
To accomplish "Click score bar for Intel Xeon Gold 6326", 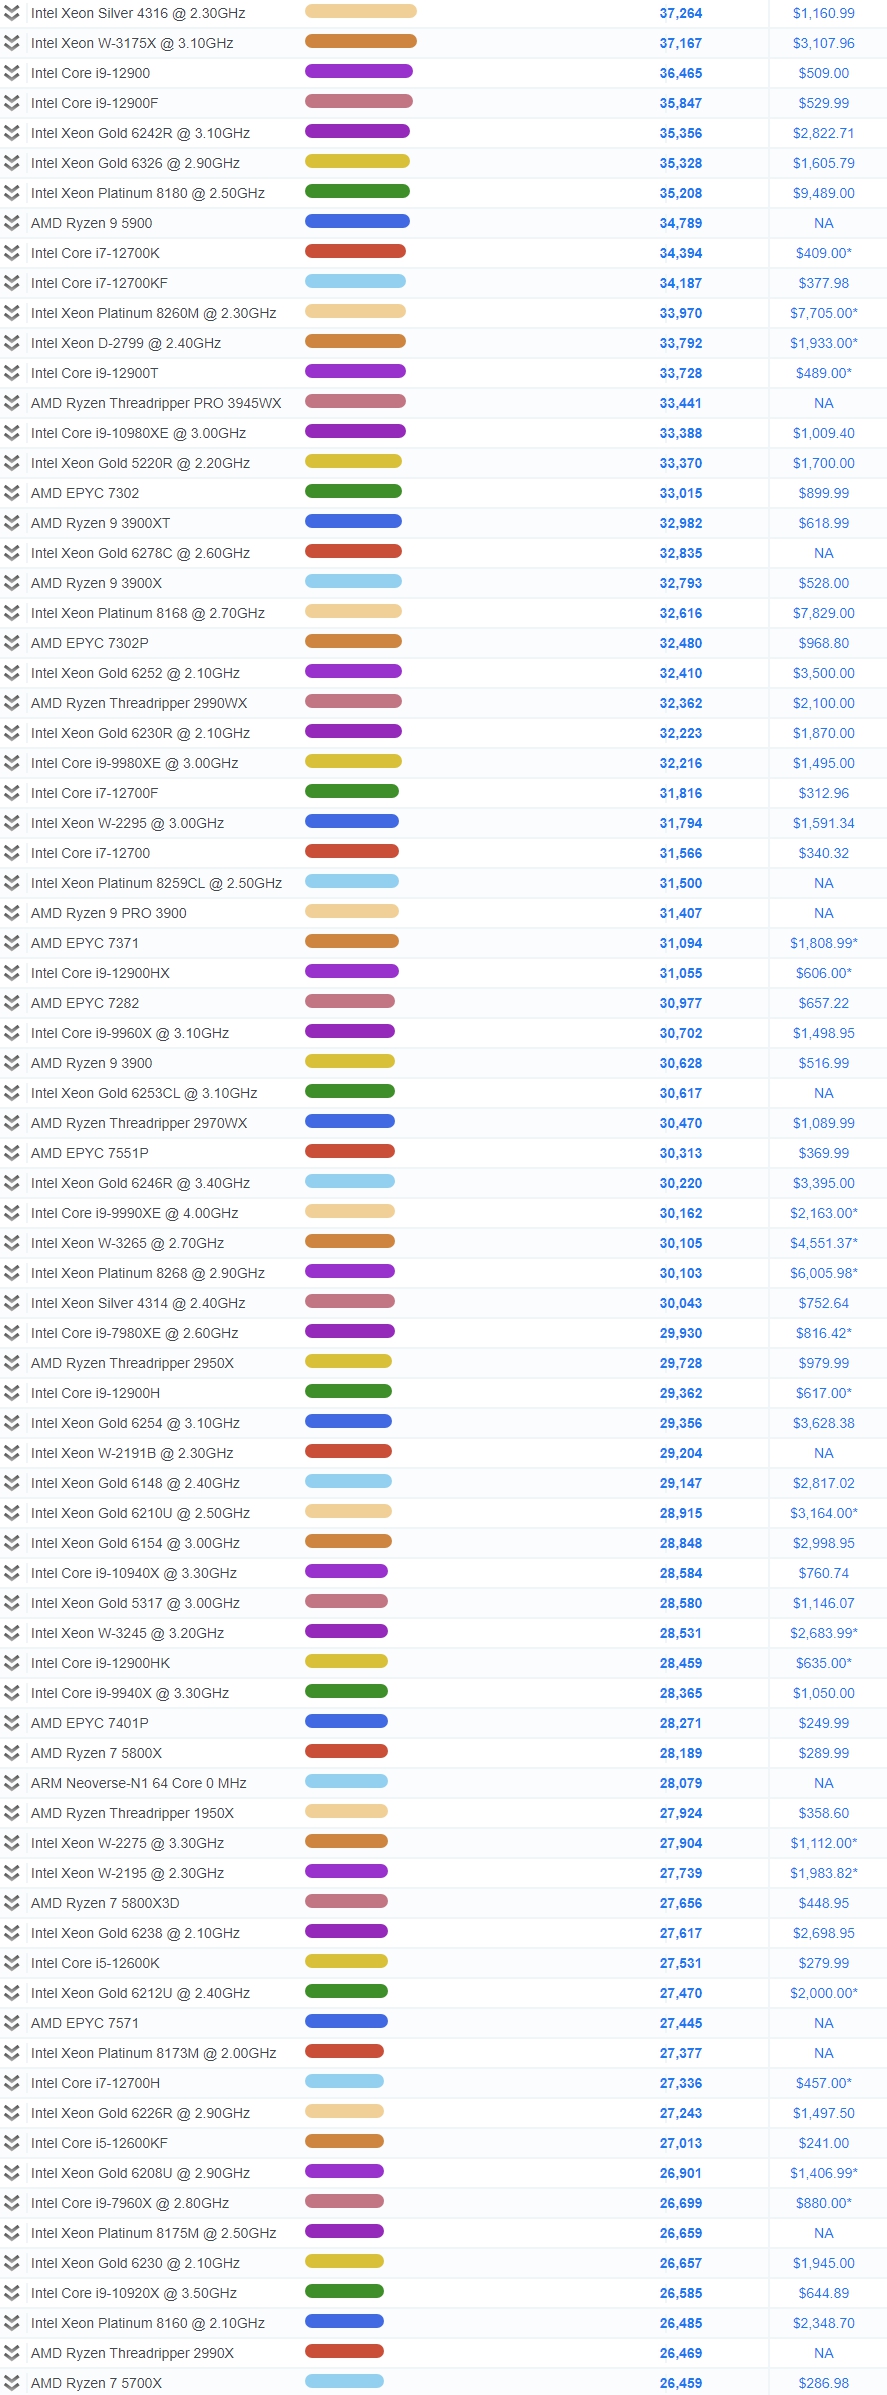I will 357,161.
